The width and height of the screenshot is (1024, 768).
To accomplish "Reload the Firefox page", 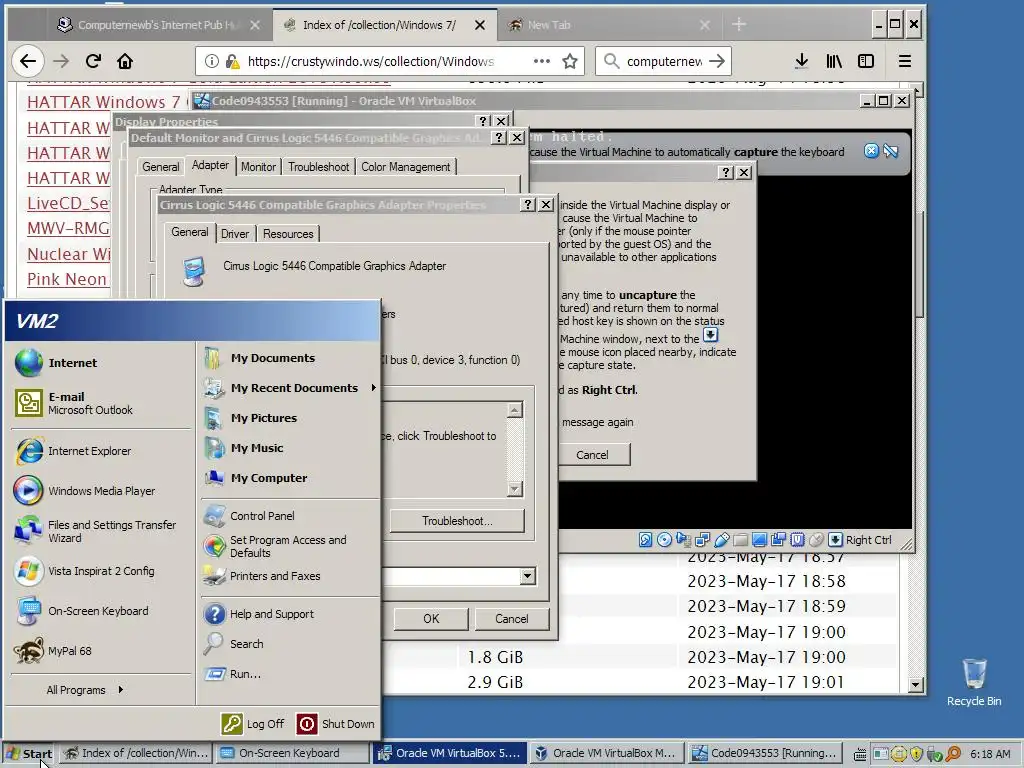I will [x=93, y=61].
